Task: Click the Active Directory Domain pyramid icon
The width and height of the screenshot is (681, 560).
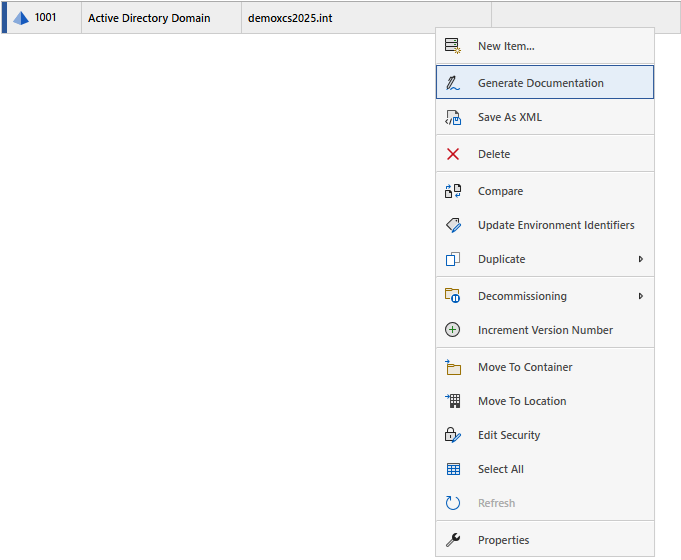Action: click(21, 18)
